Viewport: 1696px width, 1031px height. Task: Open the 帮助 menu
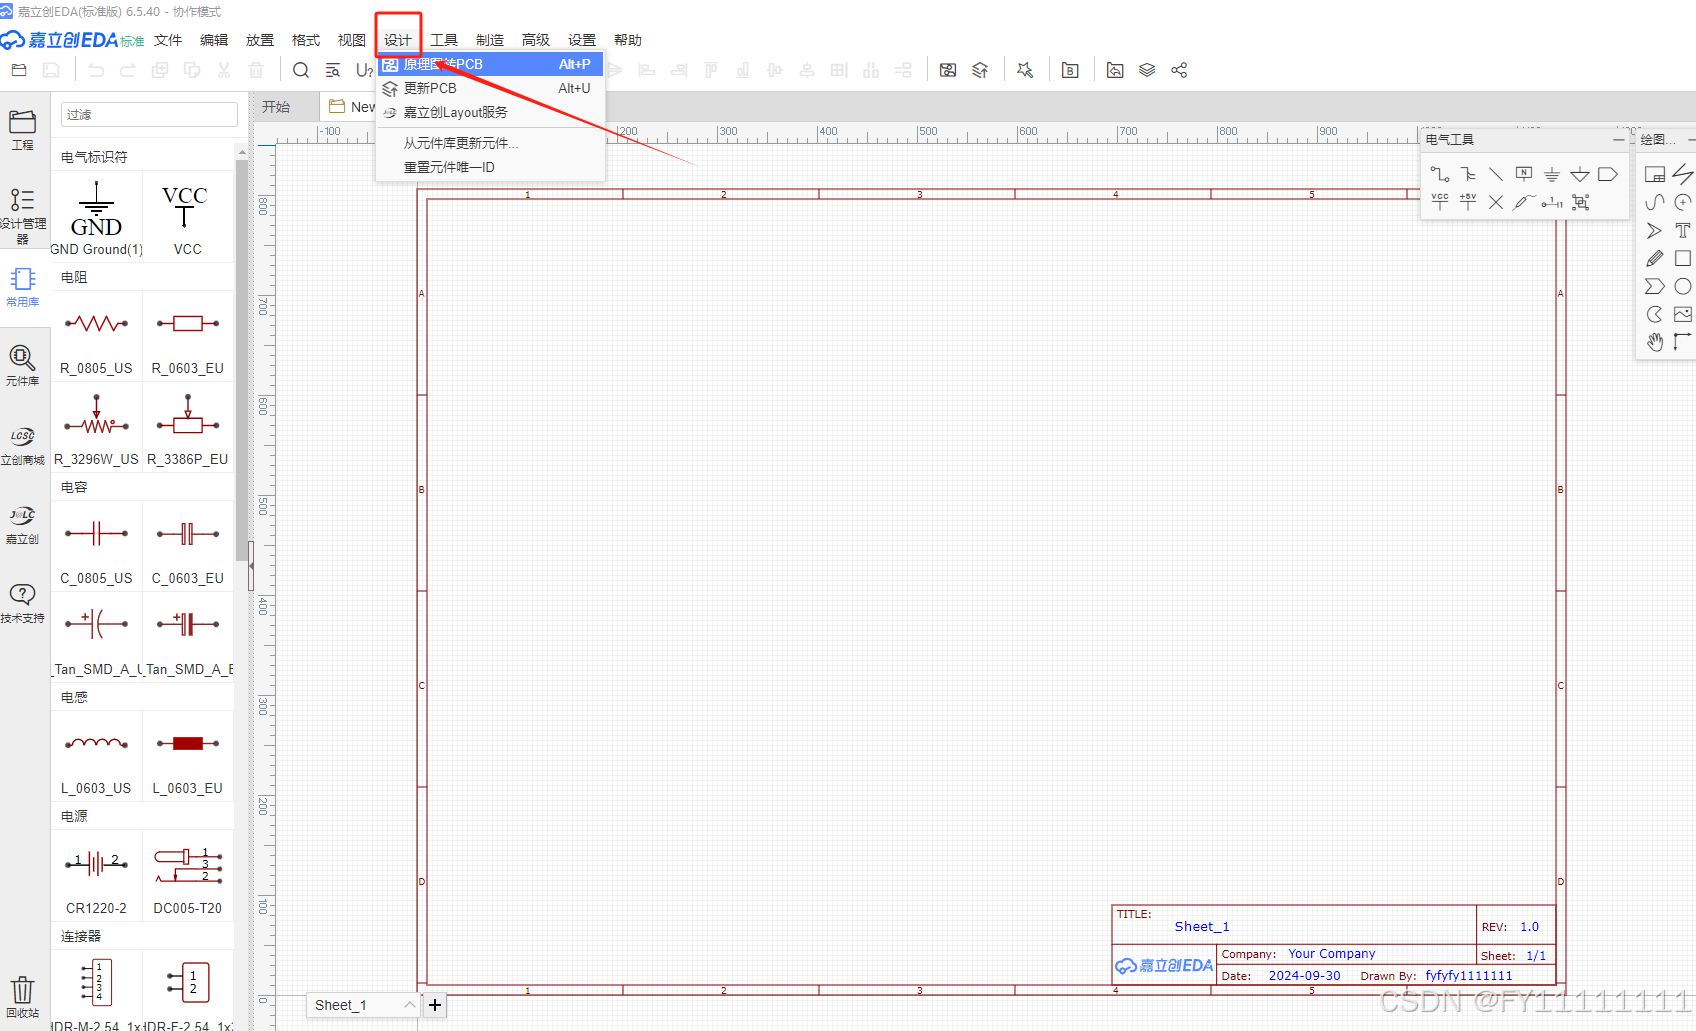628,40
